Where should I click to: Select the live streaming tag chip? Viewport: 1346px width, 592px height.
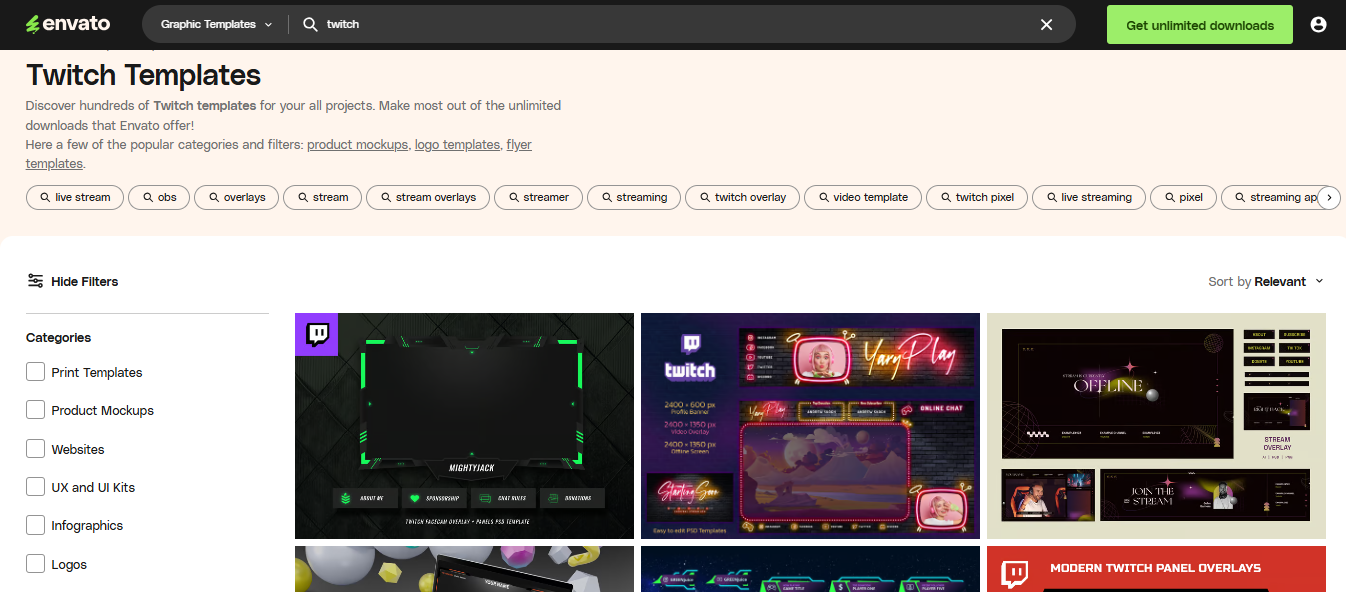pos(1089,197)
